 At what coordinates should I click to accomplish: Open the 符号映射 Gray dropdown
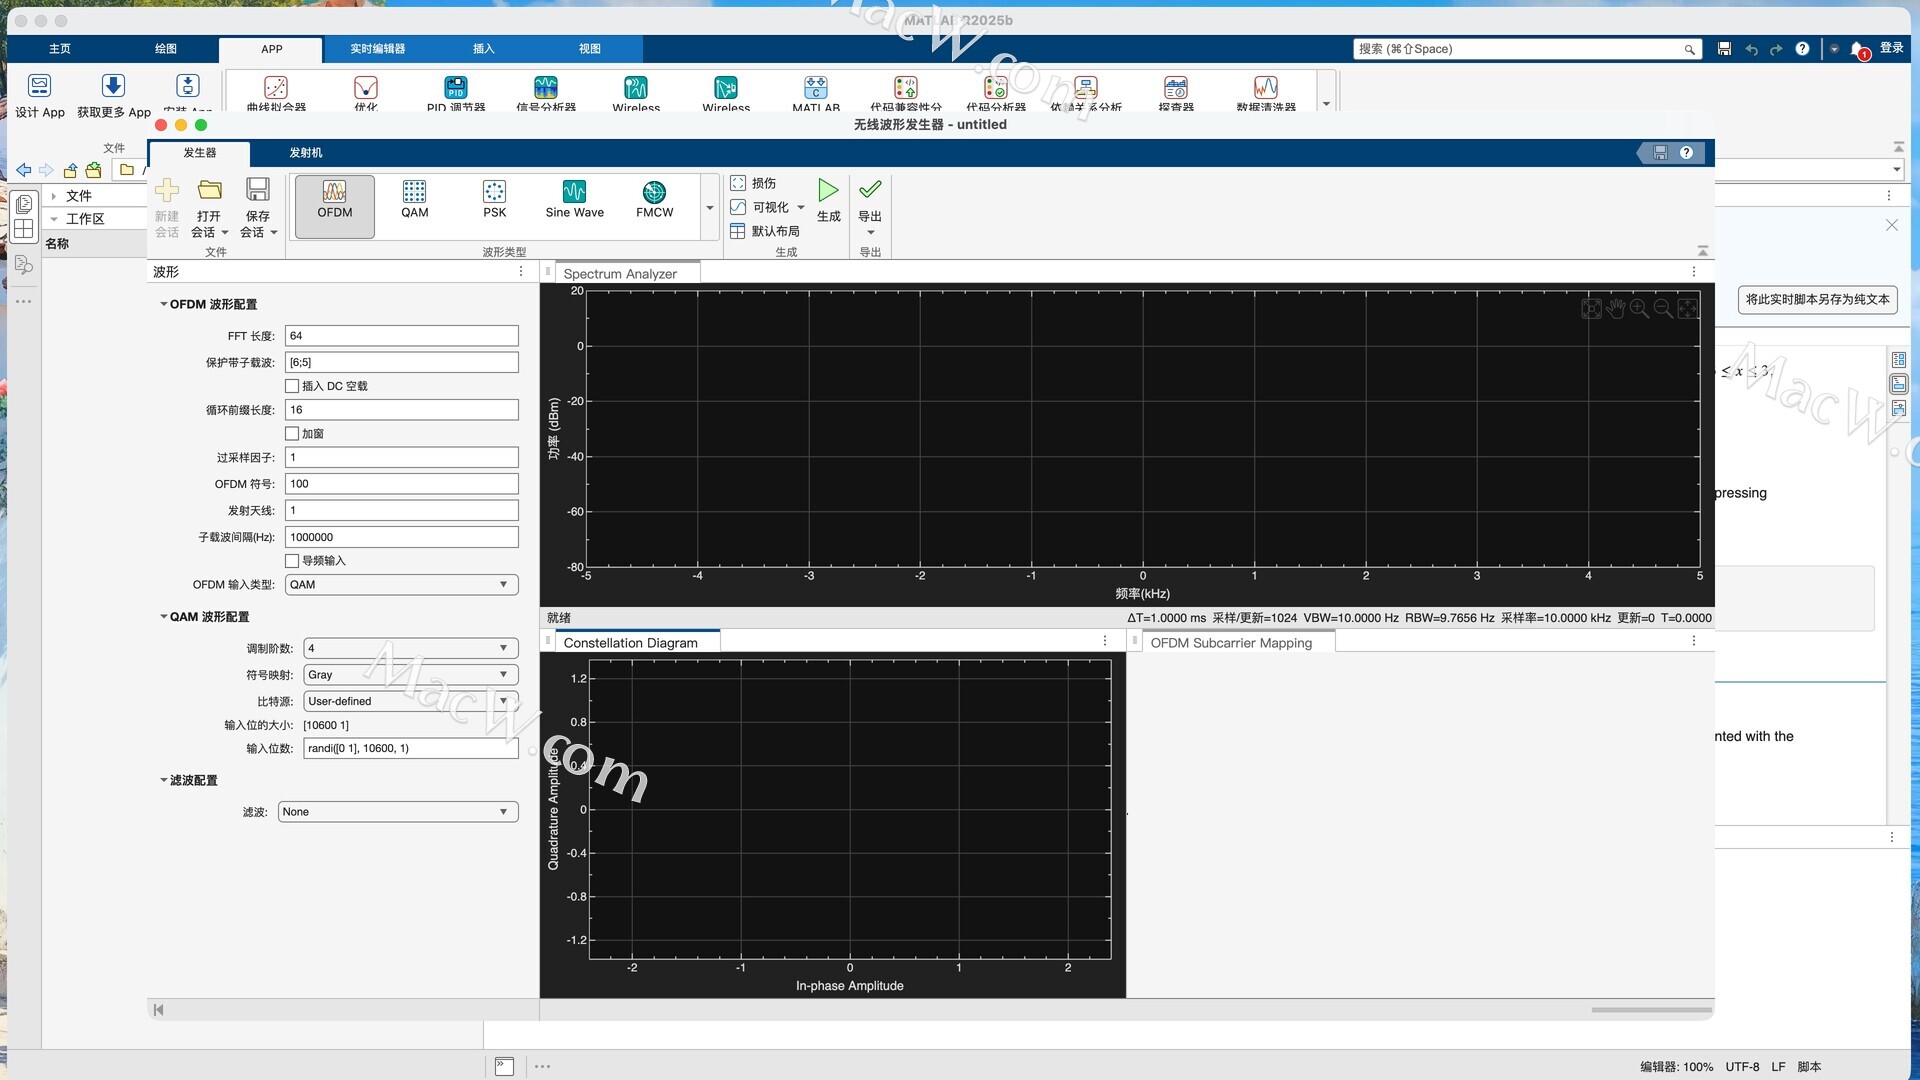tap(410, 675)
